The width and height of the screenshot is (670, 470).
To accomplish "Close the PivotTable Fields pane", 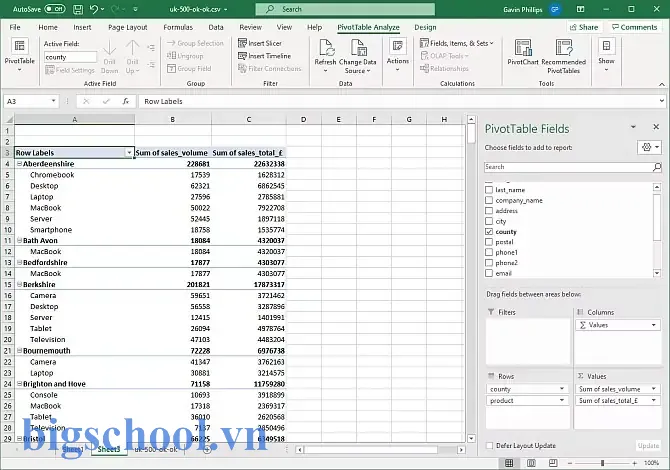I will tap(656, 127).
